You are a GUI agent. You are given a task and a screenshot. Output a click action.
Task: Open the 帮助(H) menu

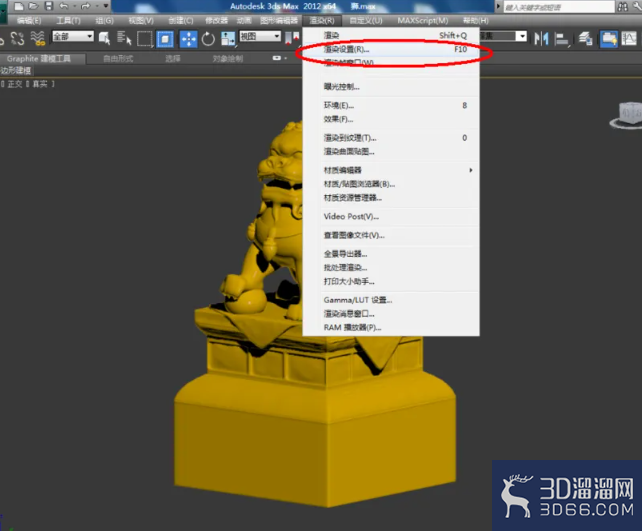475,20
